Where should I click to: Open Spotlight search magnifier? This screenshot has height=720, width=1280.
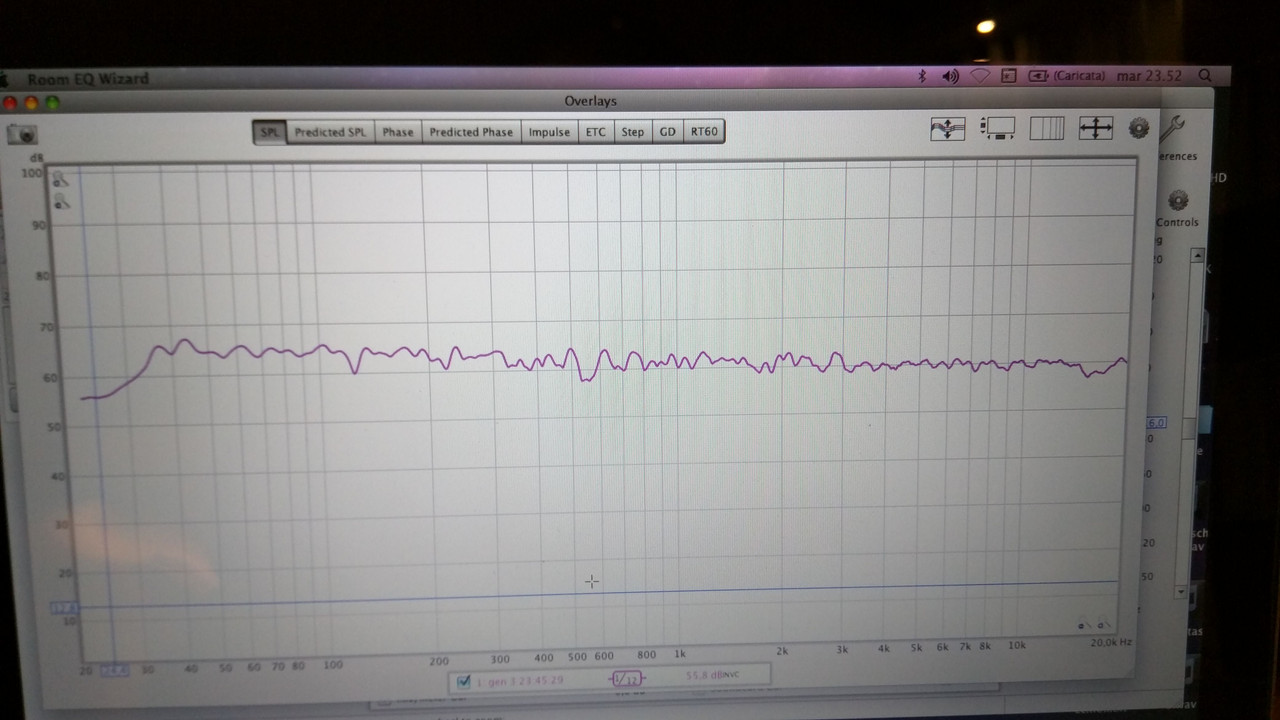[x=1204, y=75]
